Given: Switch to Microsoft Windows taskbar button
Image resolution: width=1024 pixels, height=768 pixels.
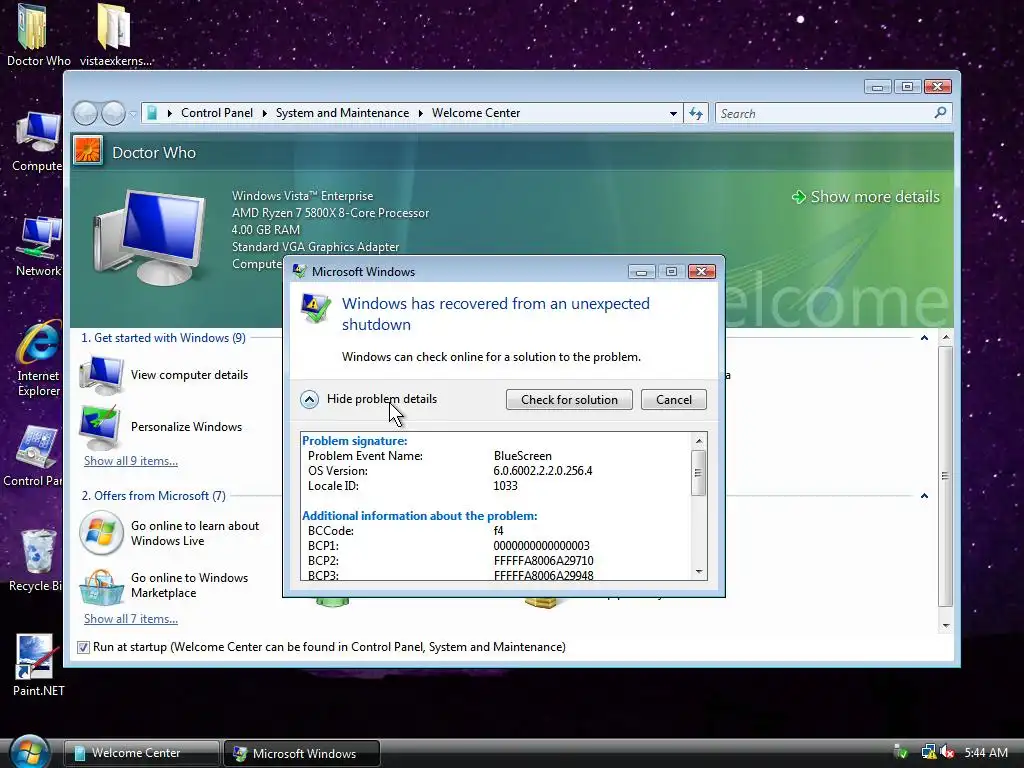Looking at the screenshot, I should 302,753.
